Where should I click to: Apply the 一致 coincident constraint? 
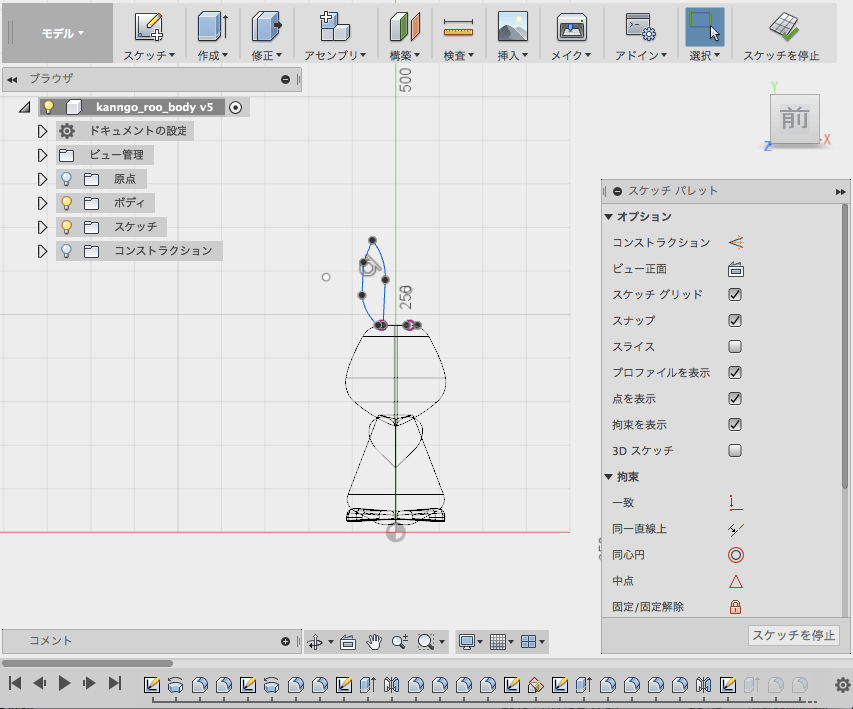[x=735, y=503]
